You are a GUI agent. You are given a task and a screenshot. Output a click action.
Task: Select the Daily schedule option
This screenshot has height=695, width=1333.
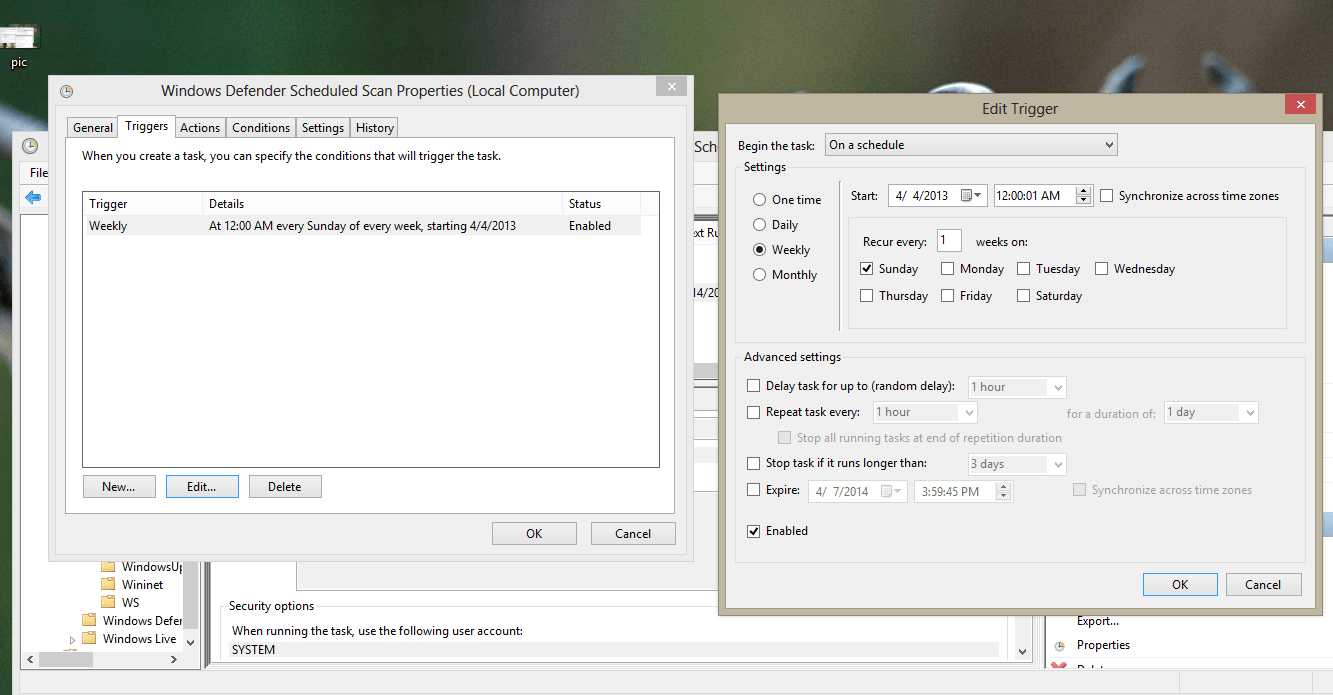coord(760,225)
